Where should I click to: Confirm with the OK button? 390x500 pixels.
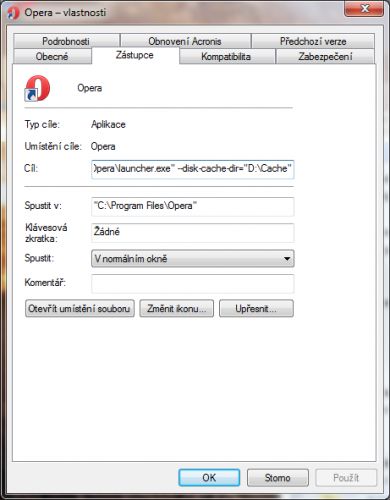click(209, 478)
